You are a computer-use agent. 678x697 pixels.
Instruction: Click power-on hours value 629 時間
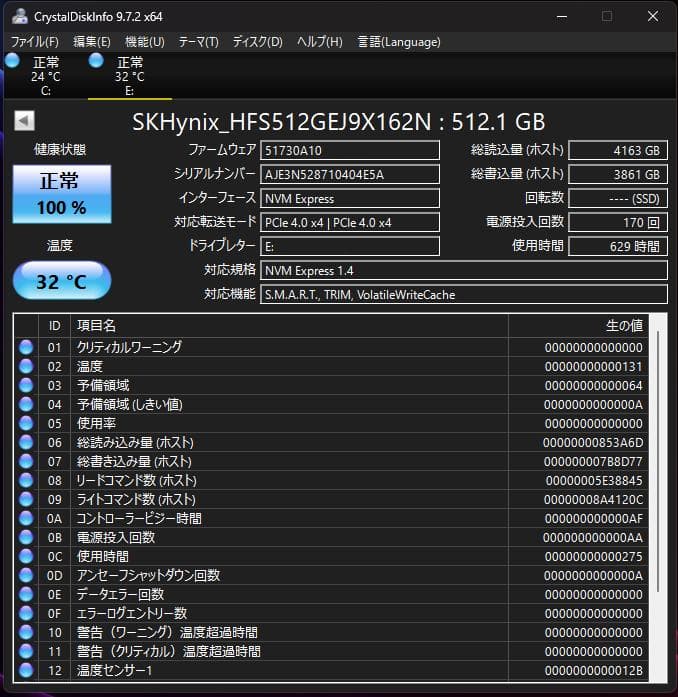tap(618, 246)
